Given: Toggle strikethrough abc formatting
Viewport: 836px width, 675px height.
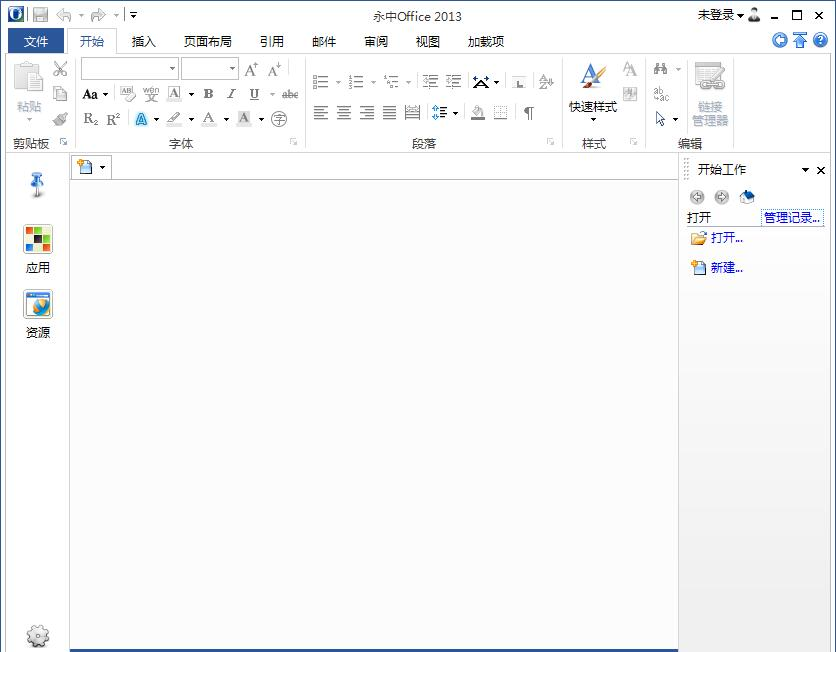Looking at the screenshot, I should (290, 94).
